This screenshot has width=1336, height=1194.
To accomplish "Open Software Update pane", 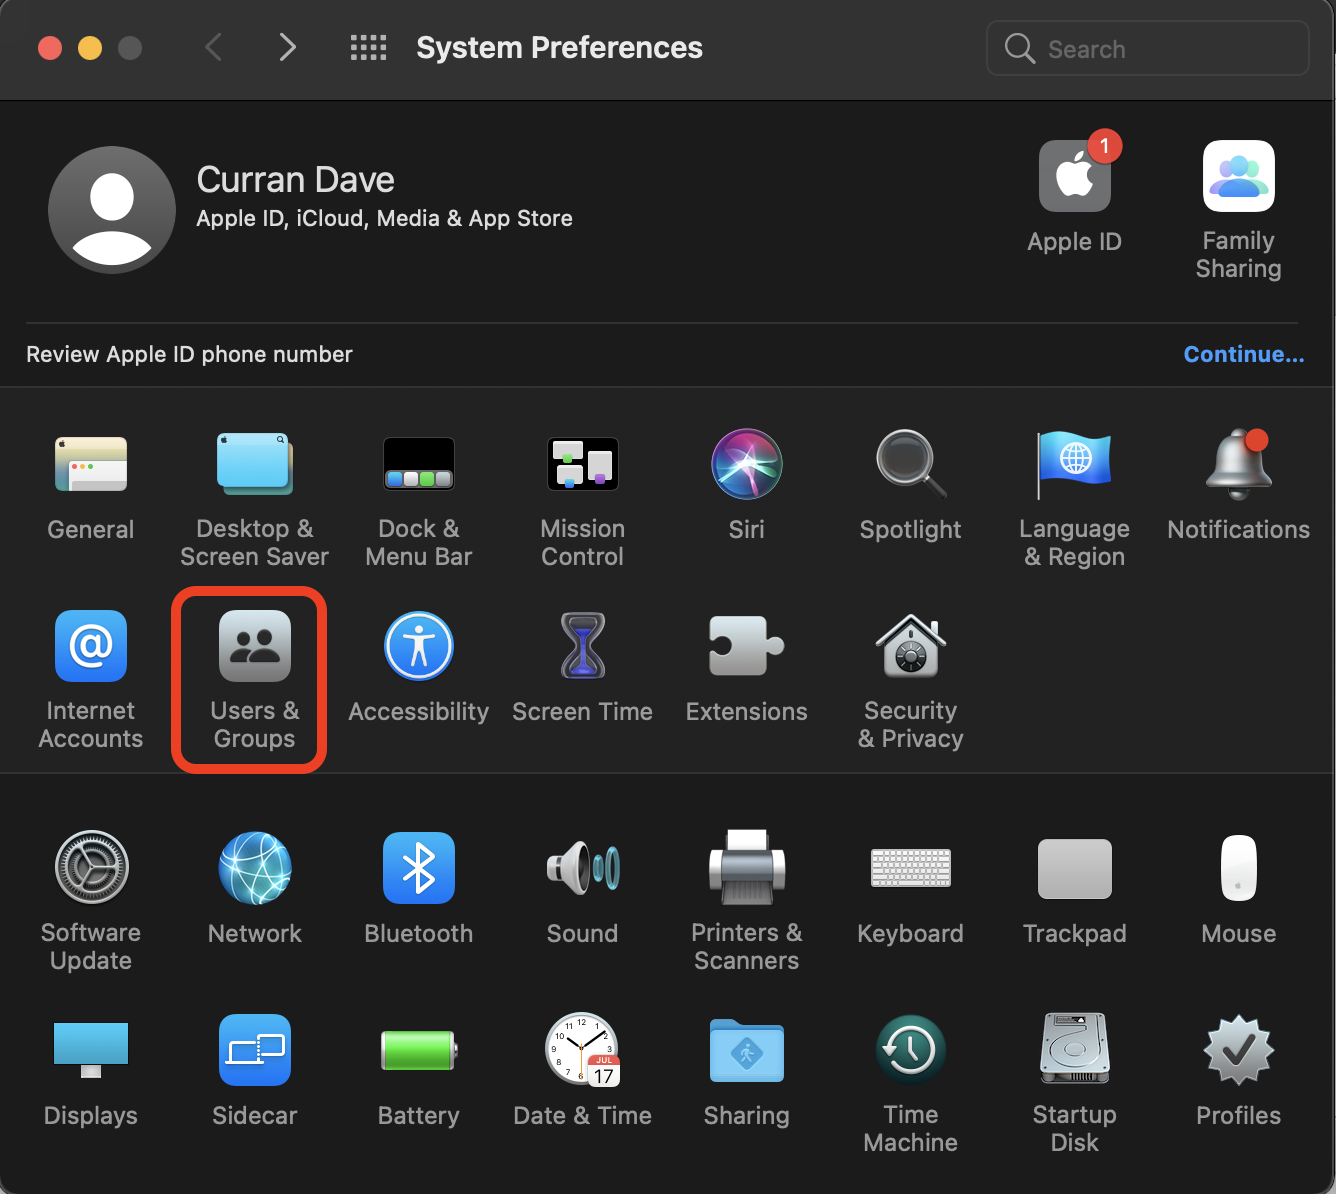I will click(91, 868).
